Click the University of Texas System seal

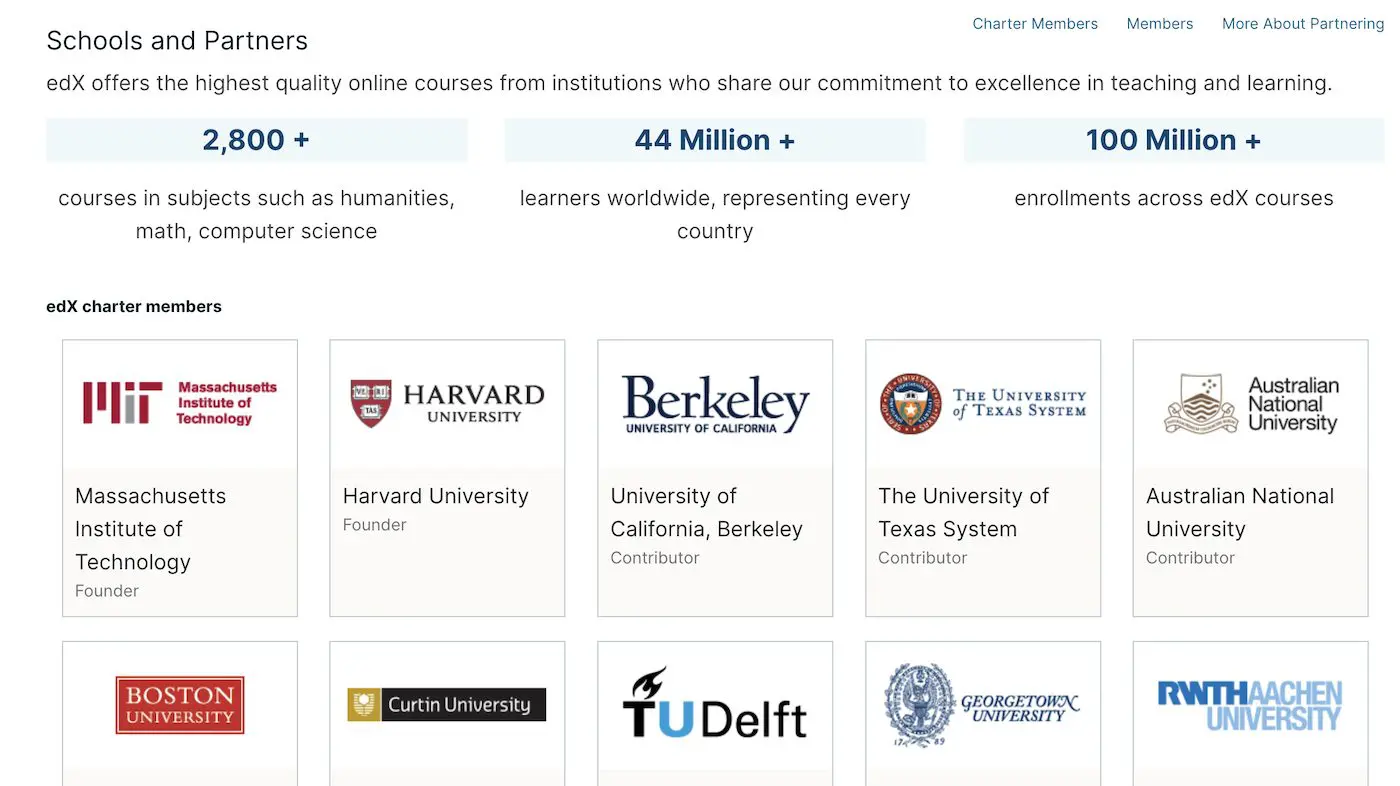(983, 404)
